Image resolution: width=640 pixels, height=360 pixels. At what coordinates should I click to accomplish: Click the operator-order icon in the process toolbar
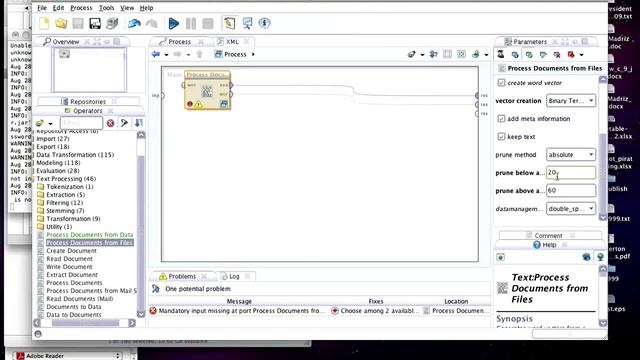(x=433, y=54)
